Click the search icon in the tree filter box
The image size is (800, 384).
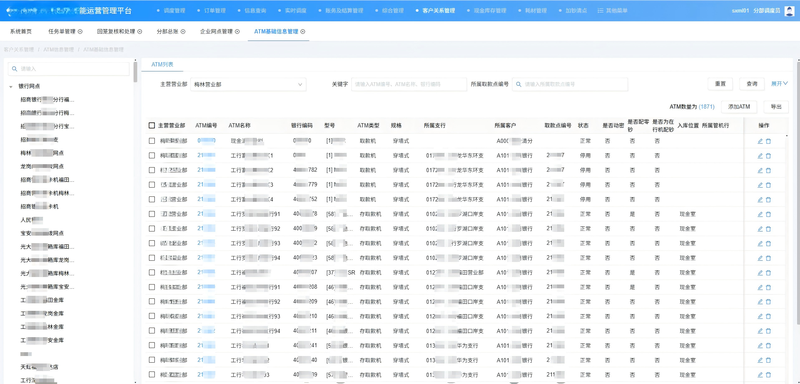[15, 68]
